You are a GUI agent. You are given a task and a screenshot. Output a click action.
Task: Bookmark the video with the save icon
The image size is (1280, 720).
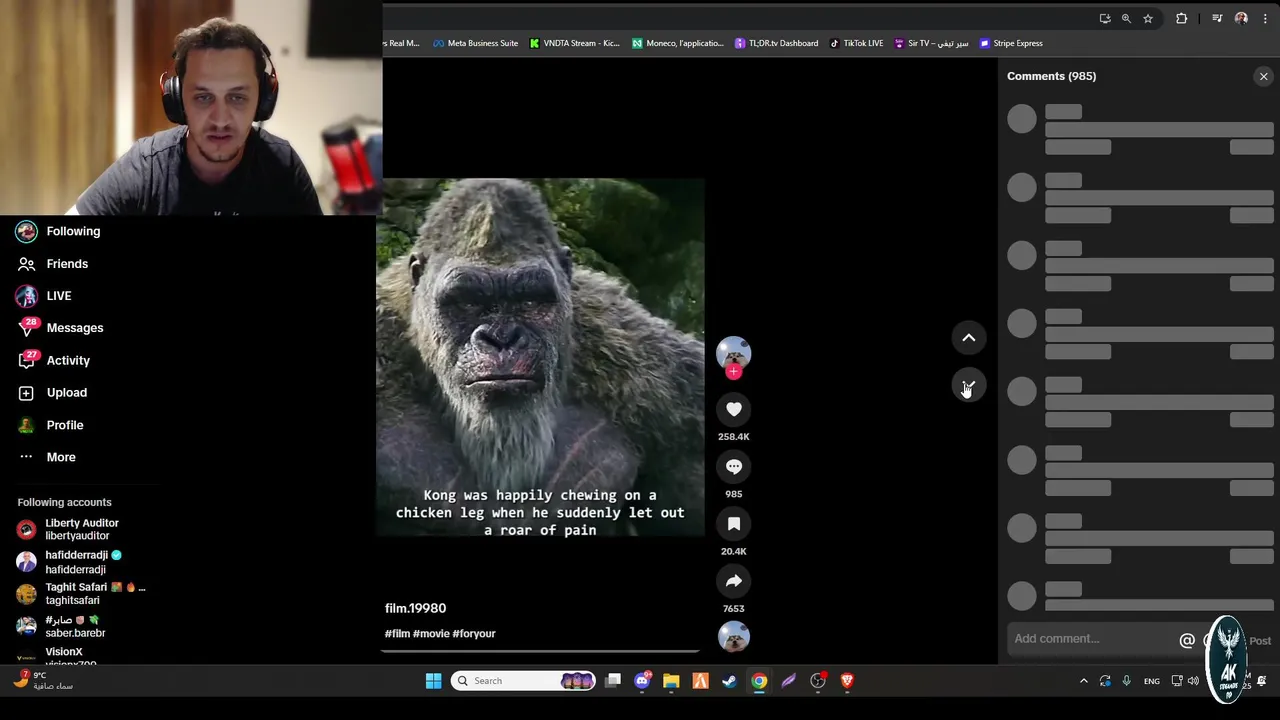point(734,524)
